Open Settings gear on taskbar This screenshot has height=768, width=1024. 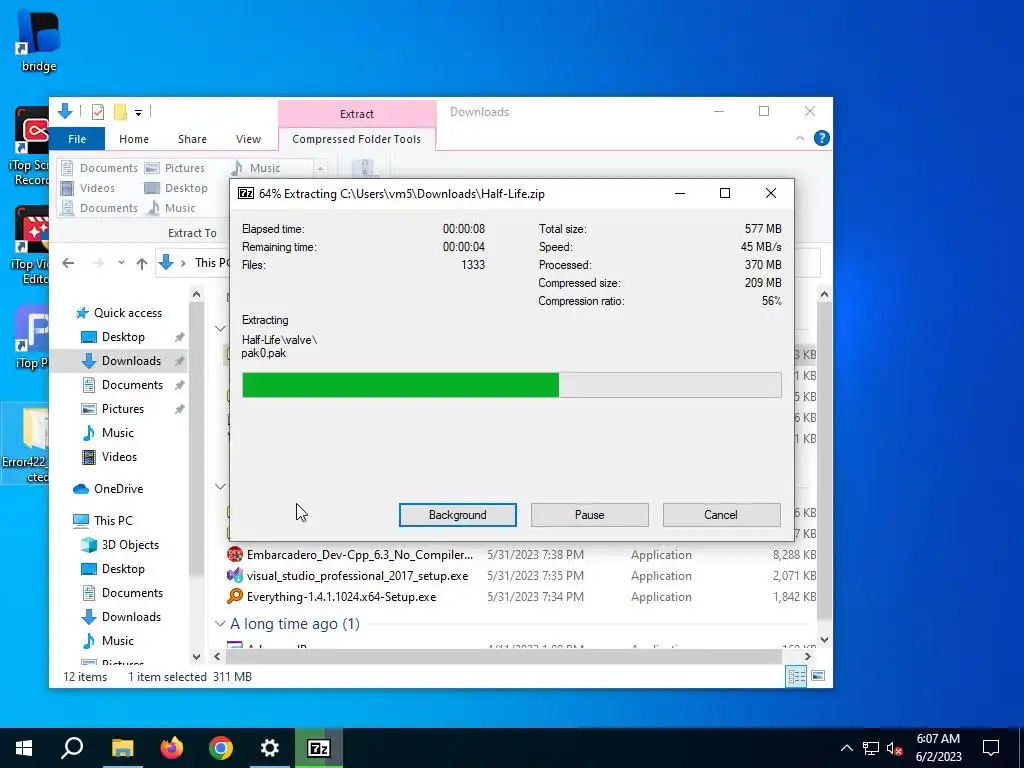click(x=270, y=748)
